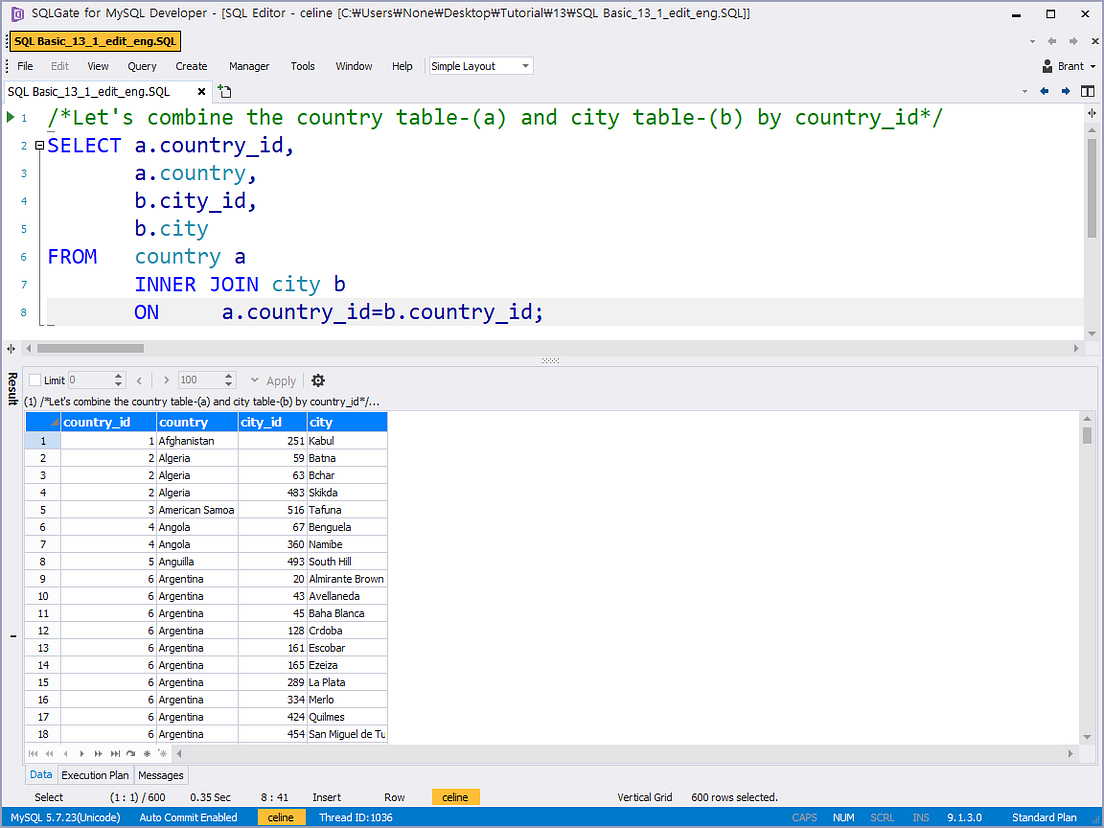This screenshot has height=828, width=1104.
Task: Click the new tab icon beside the SQL tab
Action: [224, 91]
